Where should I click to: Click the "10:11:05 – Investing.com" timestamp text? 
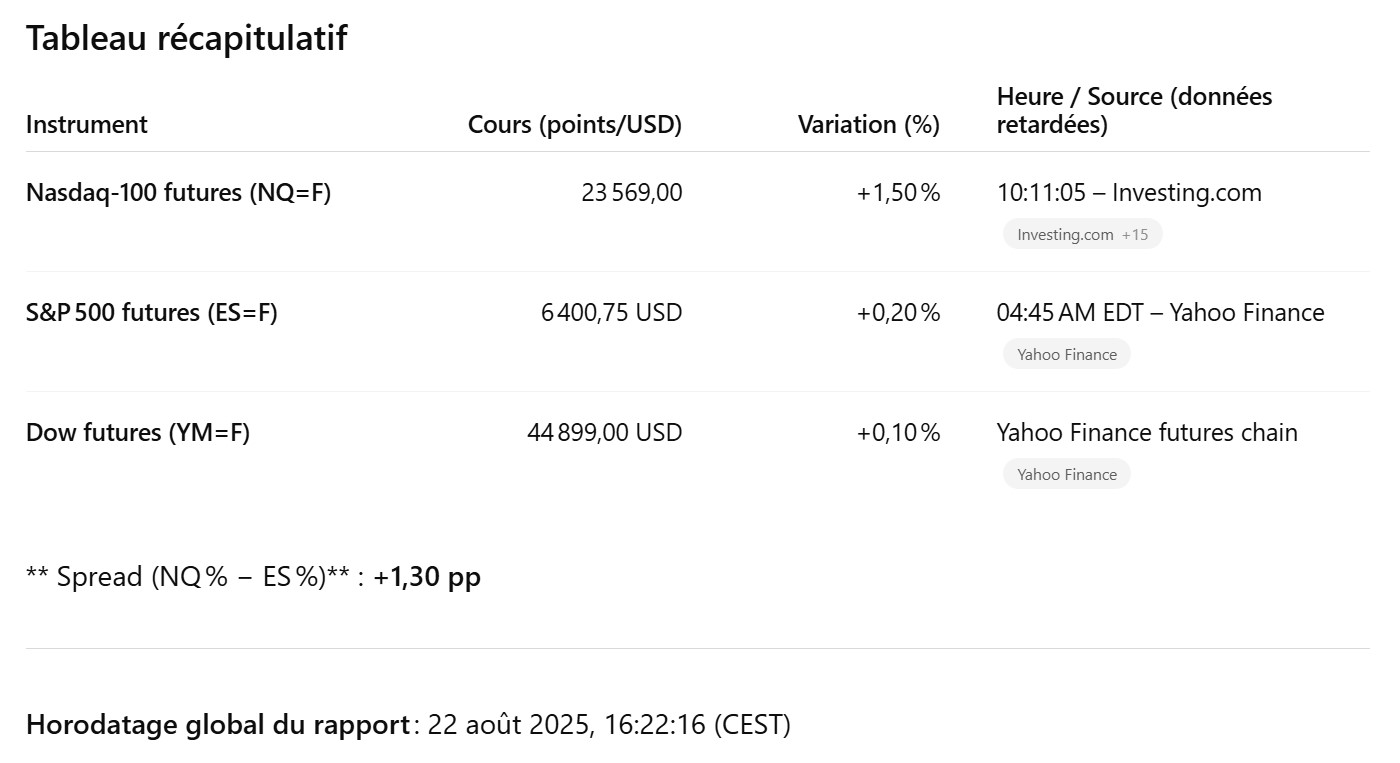(x=1129, y=193)
